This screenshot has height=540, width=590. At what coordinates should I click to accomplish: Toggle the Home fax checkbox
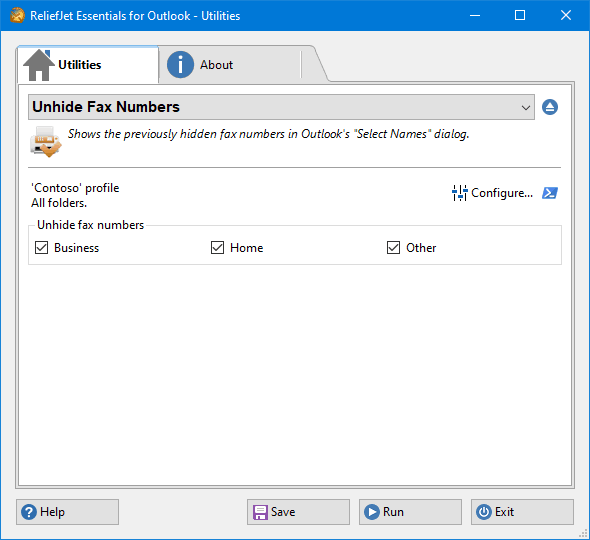217,248
